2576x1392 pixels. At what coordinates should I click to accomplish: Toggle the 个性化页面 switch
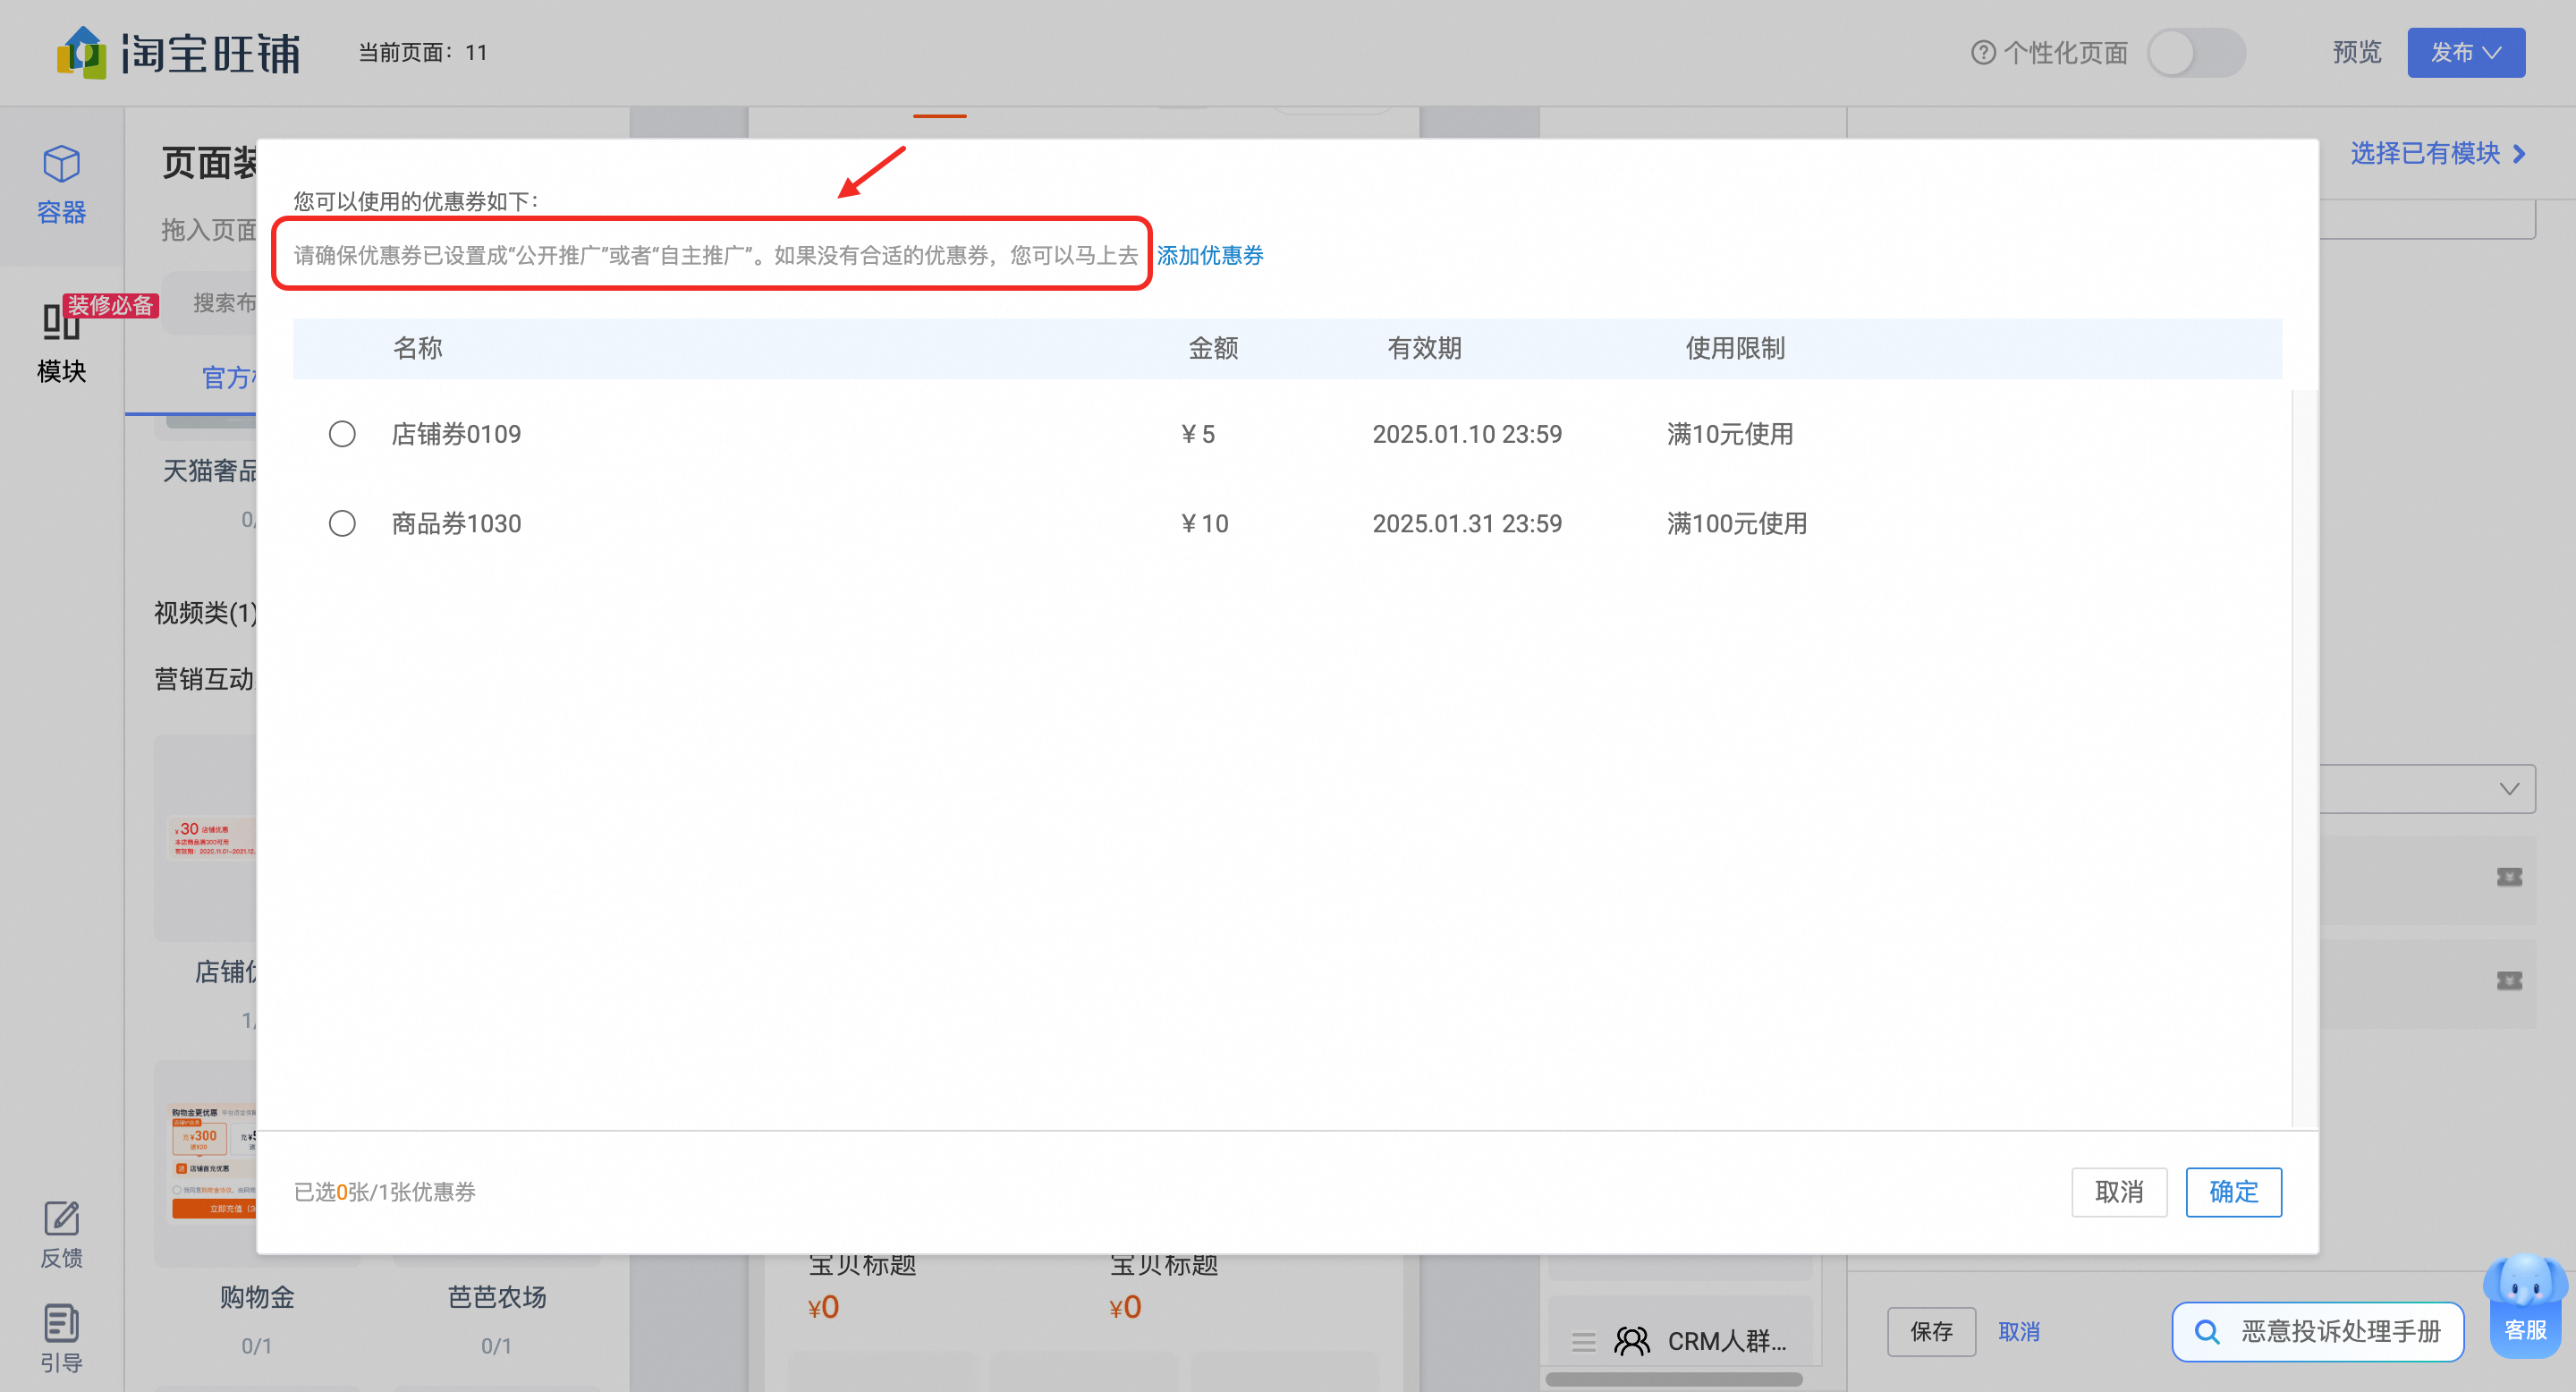[x=2196, y=52]
